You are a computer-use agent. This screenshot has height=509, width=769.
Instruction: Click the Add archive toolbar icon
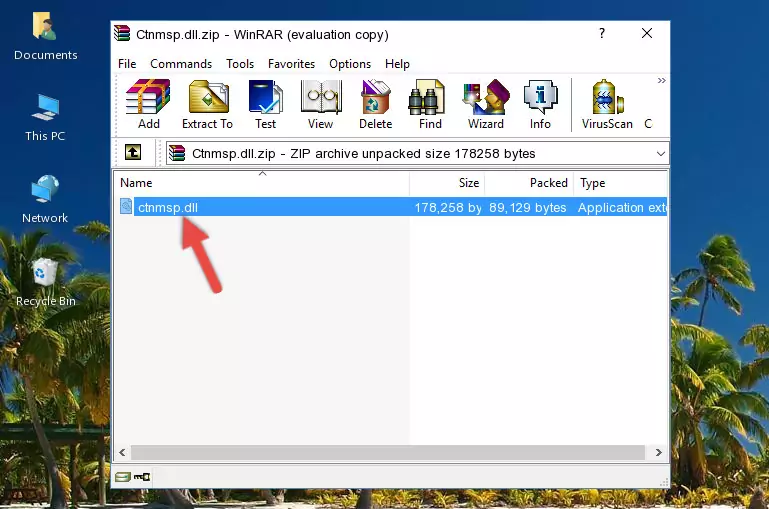click(x=148, y=104)
